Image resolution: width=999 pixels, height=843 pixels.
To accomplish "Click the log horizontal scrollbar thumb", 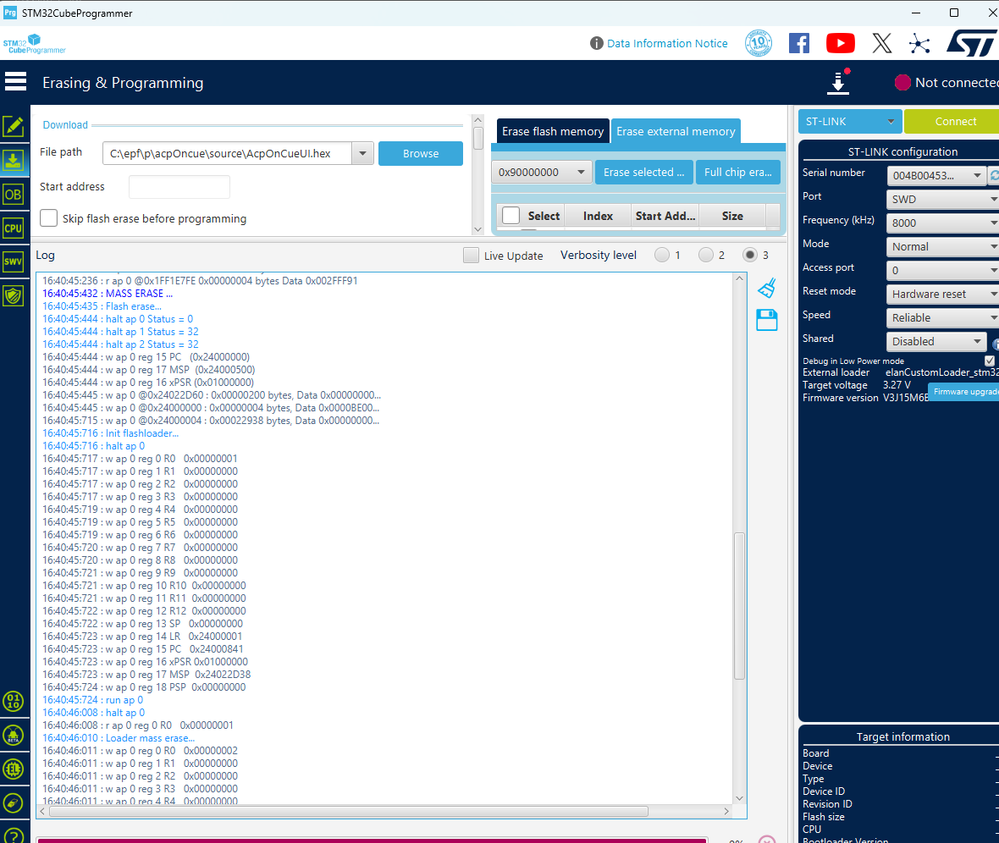I will [x=349, y=811].
